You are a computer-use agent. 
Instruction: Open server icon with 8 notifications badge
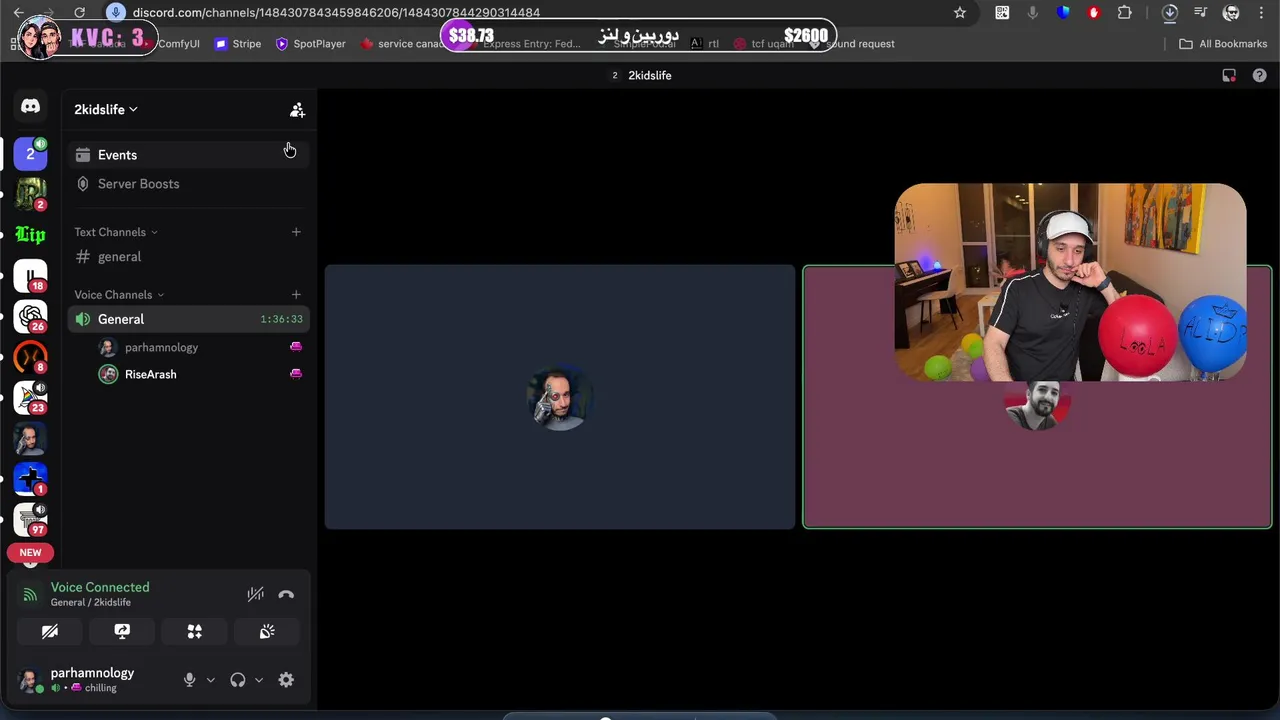tap(30, 357)
